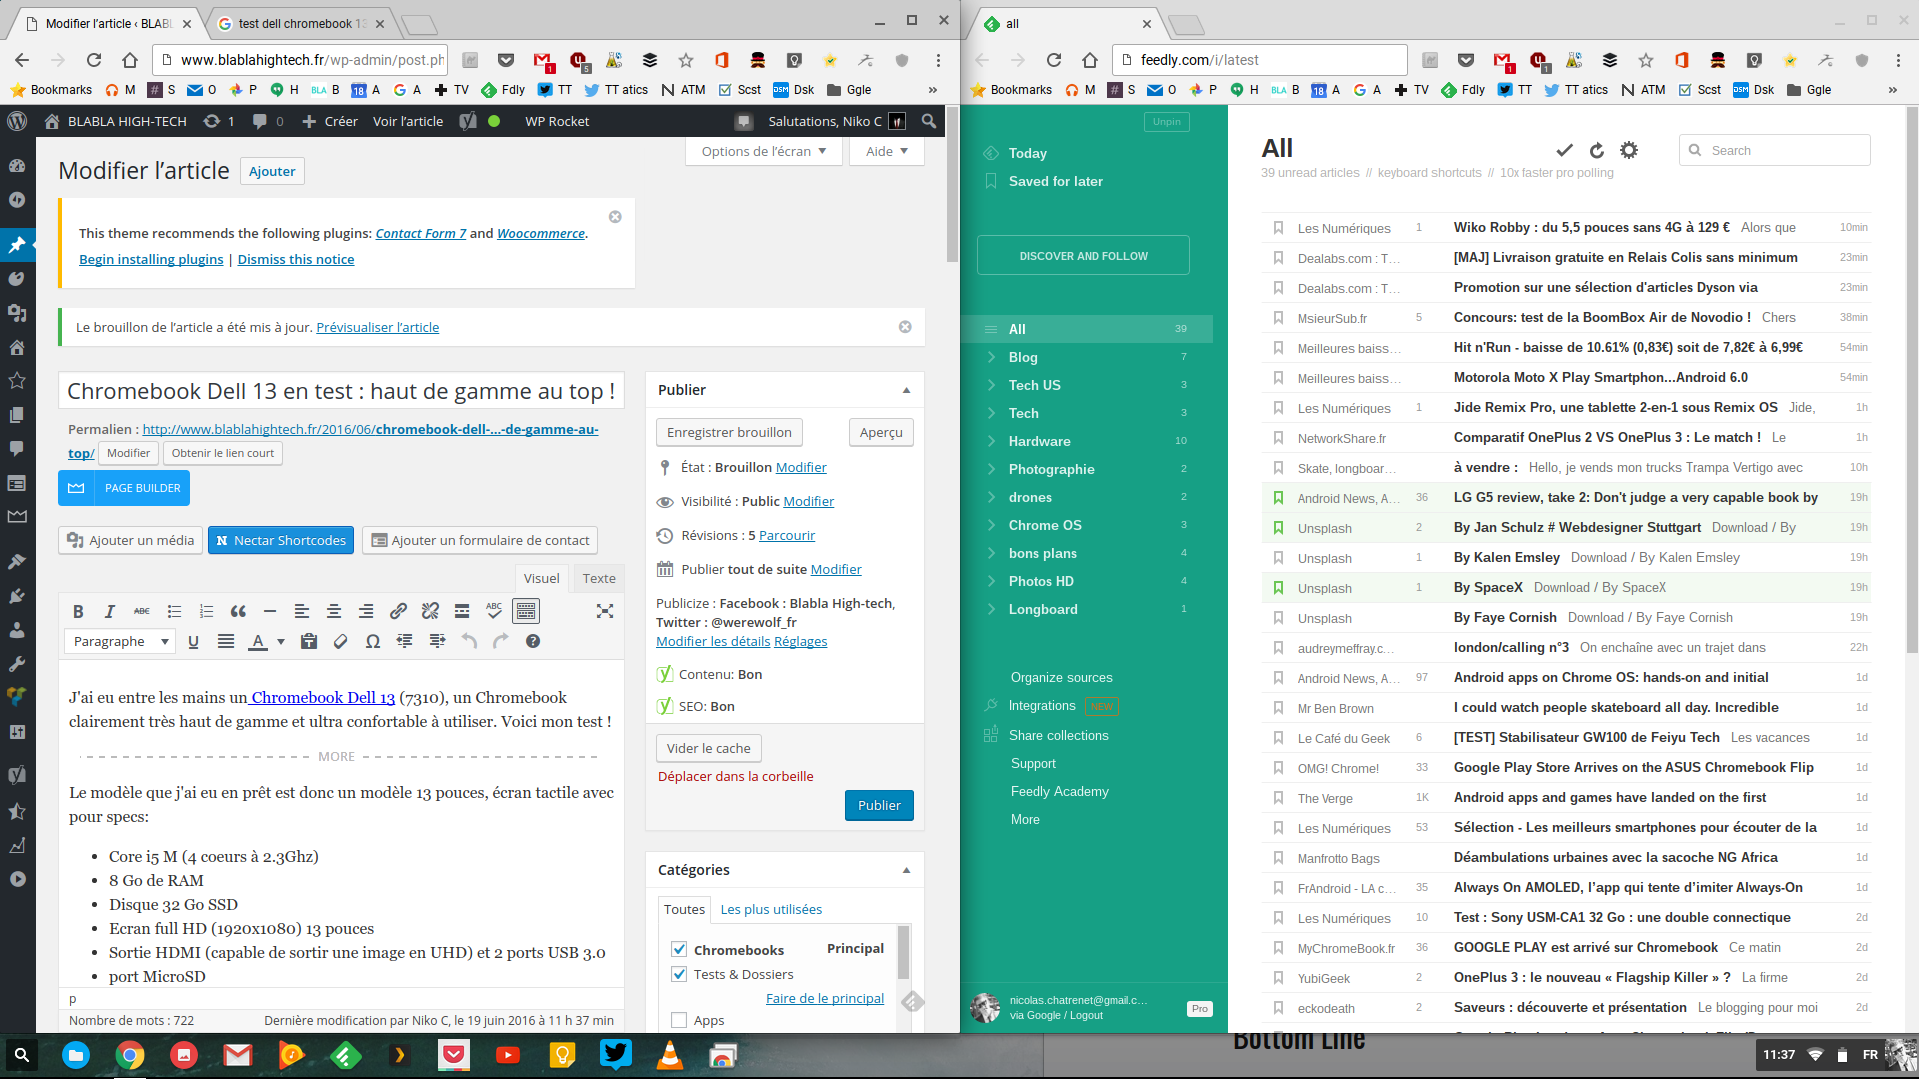Open editor keyboard shortcuts help icon

point(533,642)
